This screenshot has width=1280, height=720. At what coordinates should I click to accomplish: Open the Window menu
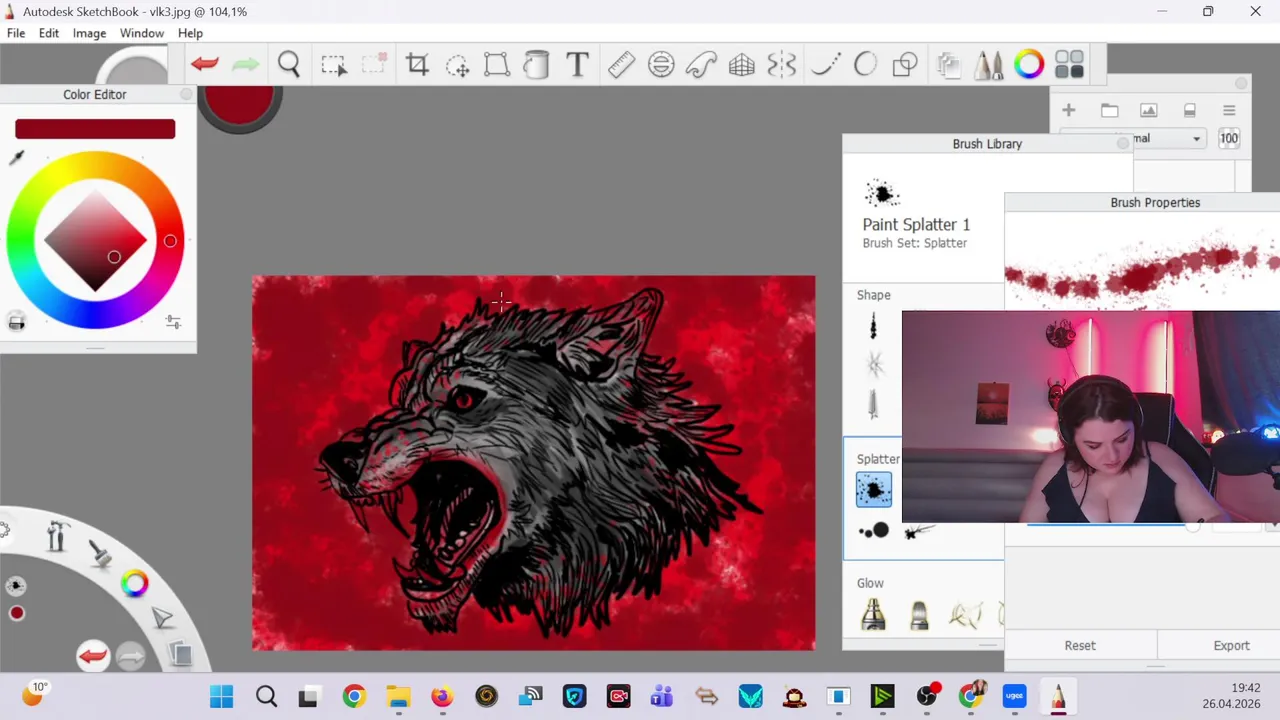coord(142,33)
